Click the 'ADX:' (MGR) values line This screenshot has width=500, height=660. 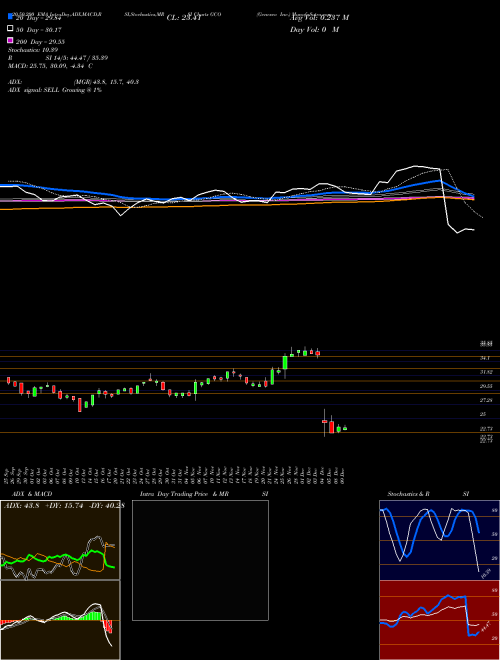[74, 82]
